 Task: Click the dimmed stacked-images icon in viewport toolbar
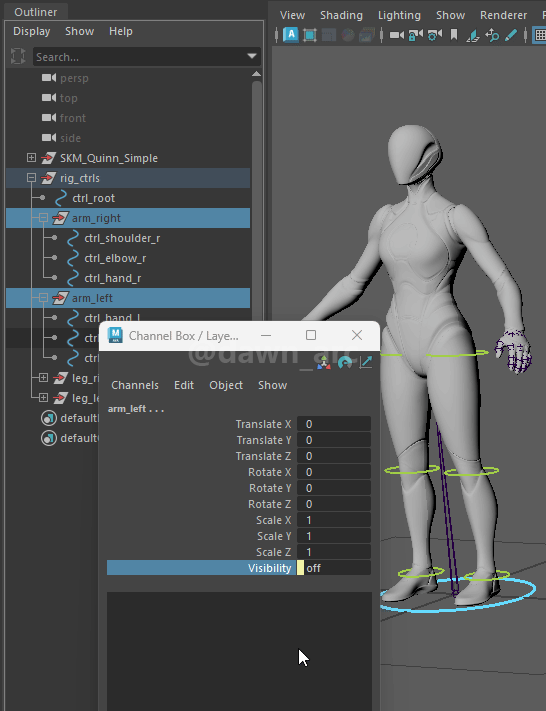click(x=367, y=35)
